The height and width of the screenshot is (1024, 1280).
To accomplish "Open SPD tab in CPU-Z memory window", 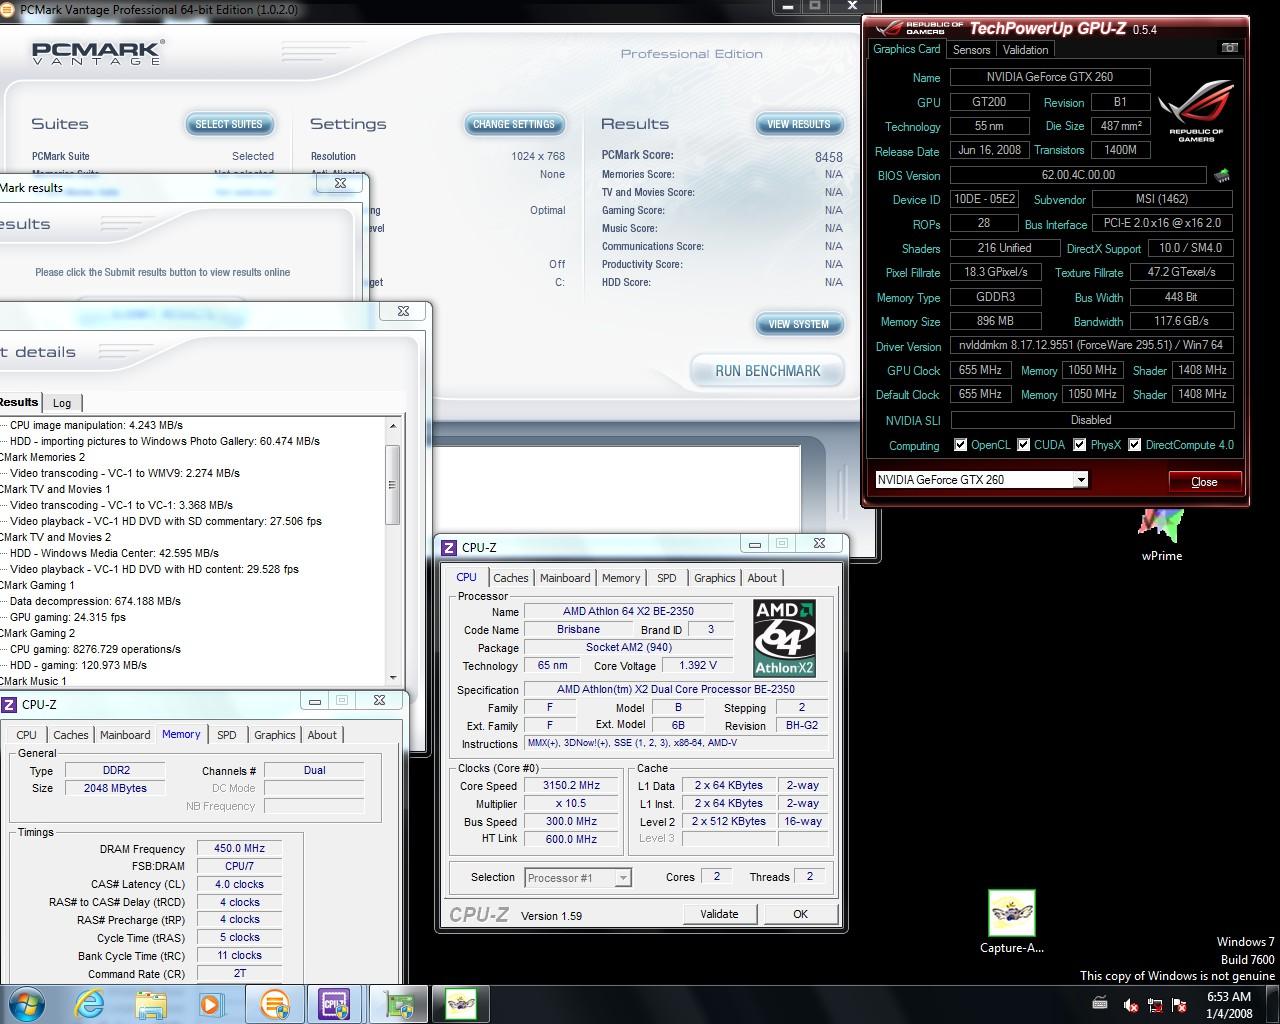I will coord(227,735).
